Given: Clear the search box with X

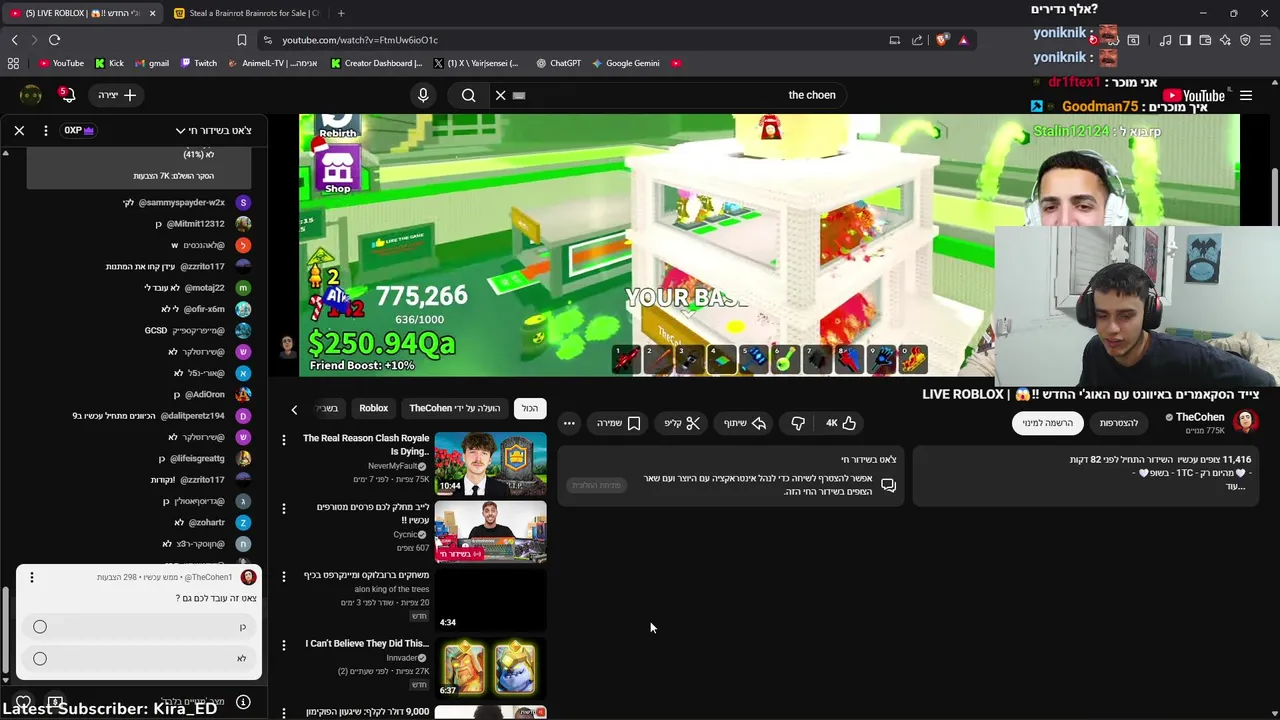Looking at the screenshot, I should 500,95.
